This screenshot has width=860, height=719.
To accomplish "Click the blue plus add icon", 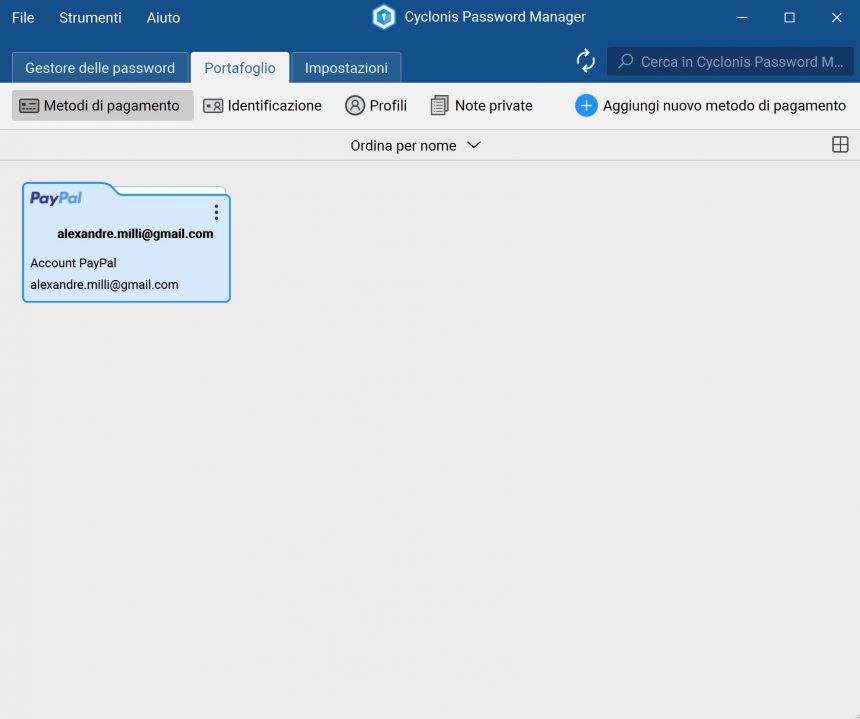I will pyautogui.click(x=586, y=105).
